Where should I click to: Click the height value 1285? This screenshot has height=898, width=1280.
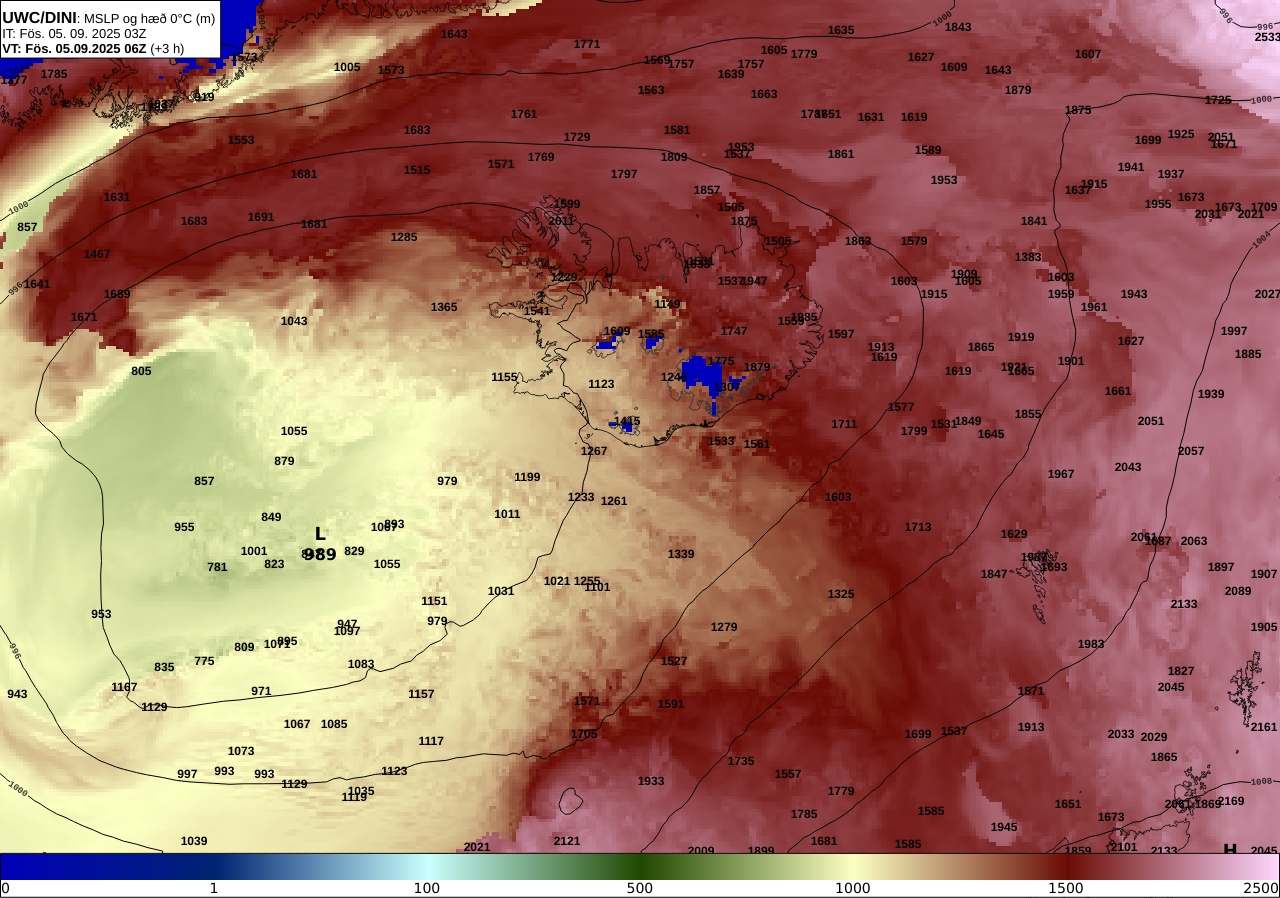(x=404, y=237)
